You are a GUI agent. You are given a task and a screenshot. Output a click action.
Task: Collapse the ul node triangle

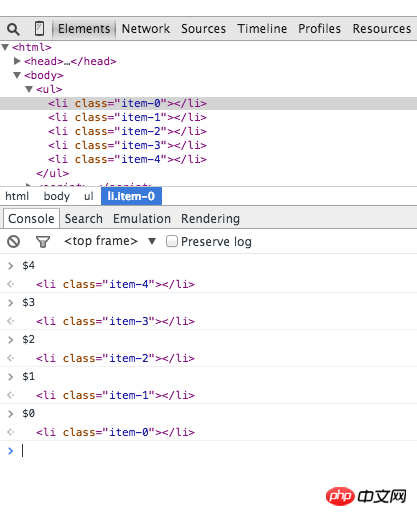[x=29, y=89]
